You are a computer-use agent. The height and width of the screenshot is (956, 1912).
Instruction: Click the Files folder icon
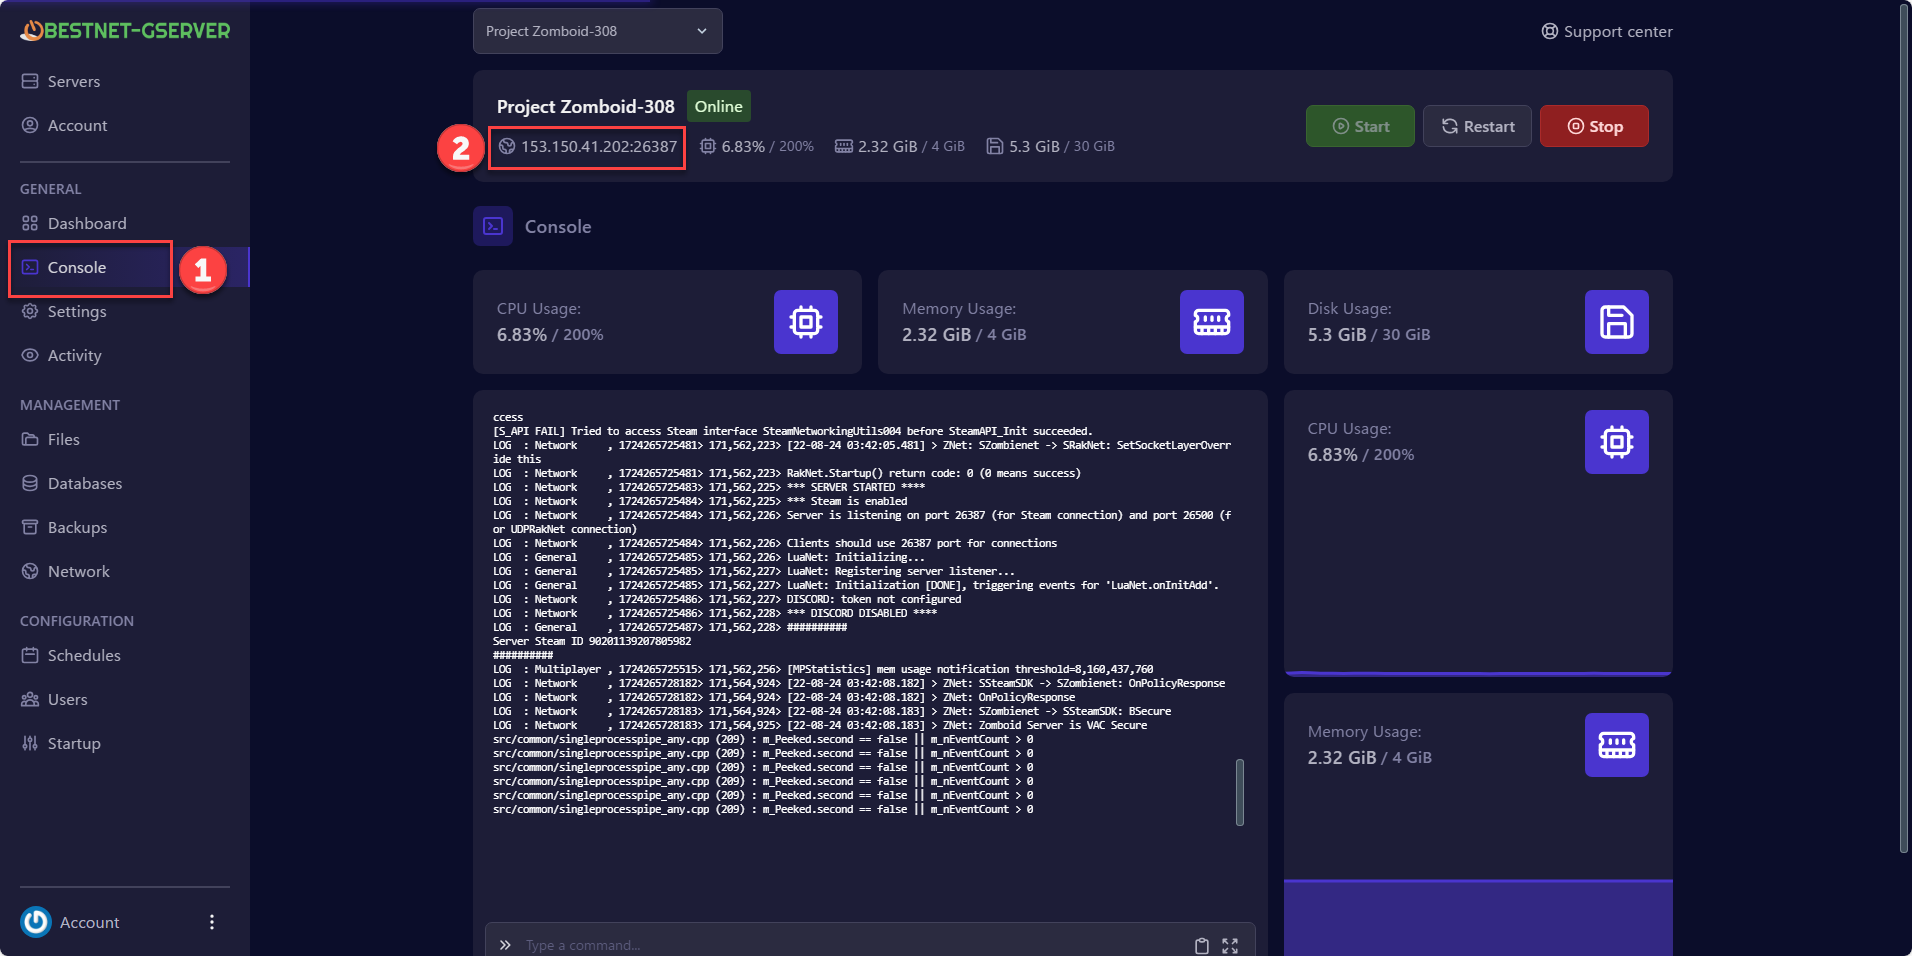click(x=30, y=439)
